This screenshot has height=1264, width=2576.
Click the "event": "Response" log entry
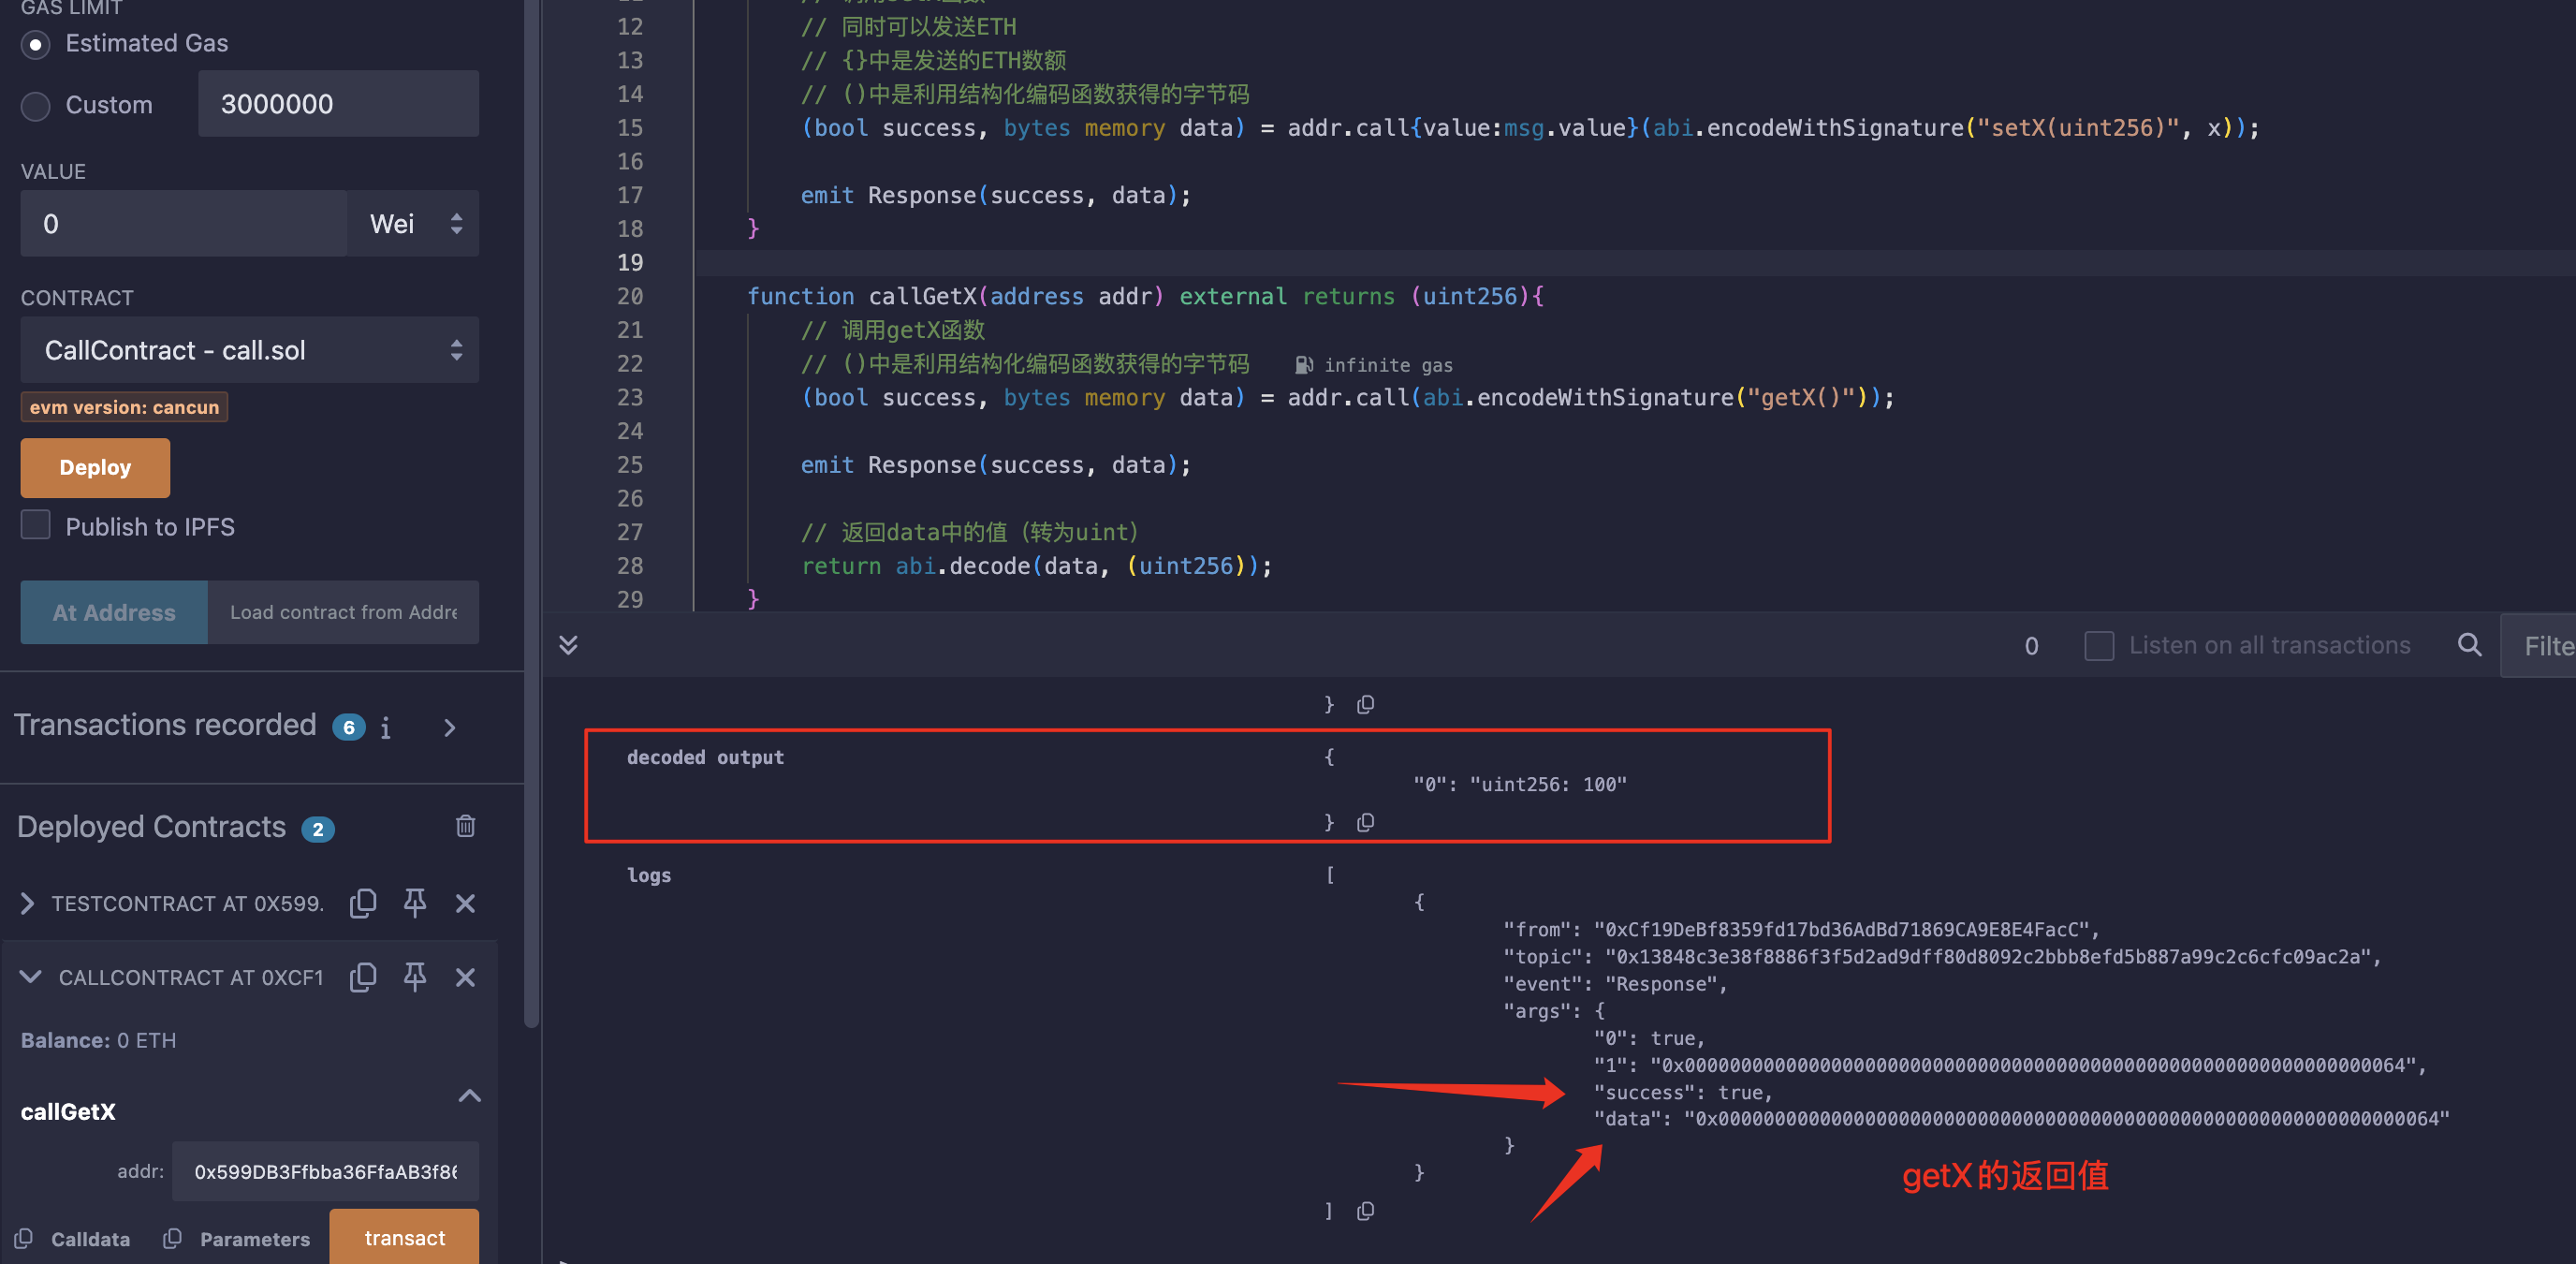1615,984
